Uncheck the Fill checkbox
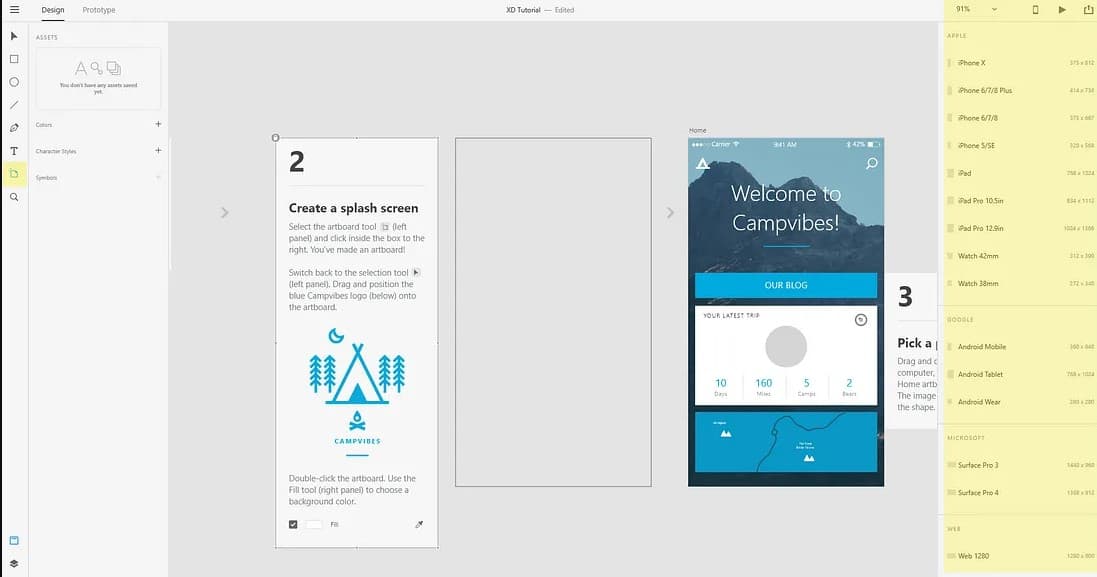 tap(293, 525)
